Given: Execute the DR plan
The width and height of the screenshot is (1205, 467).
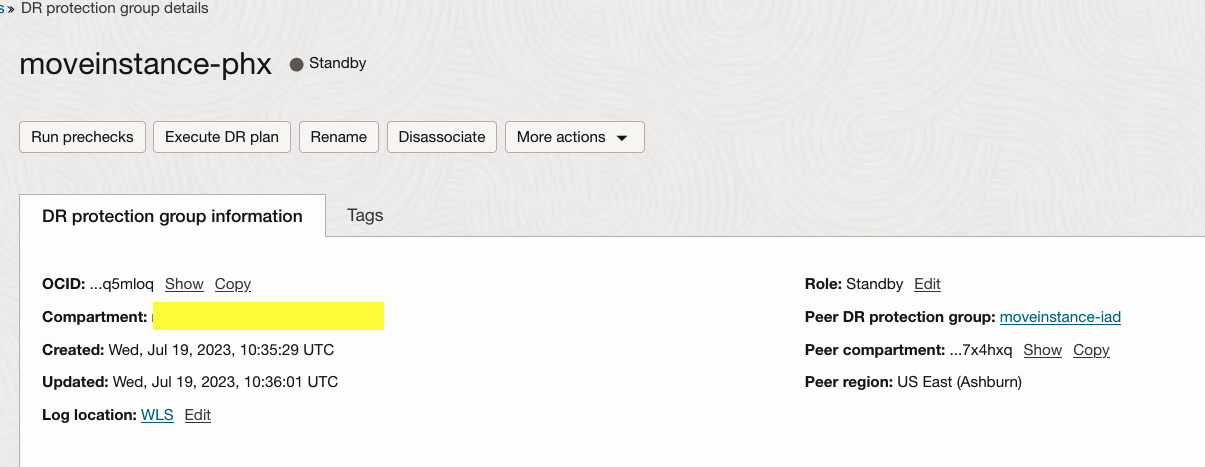Looking at the screenshot, I should point(221,137).
